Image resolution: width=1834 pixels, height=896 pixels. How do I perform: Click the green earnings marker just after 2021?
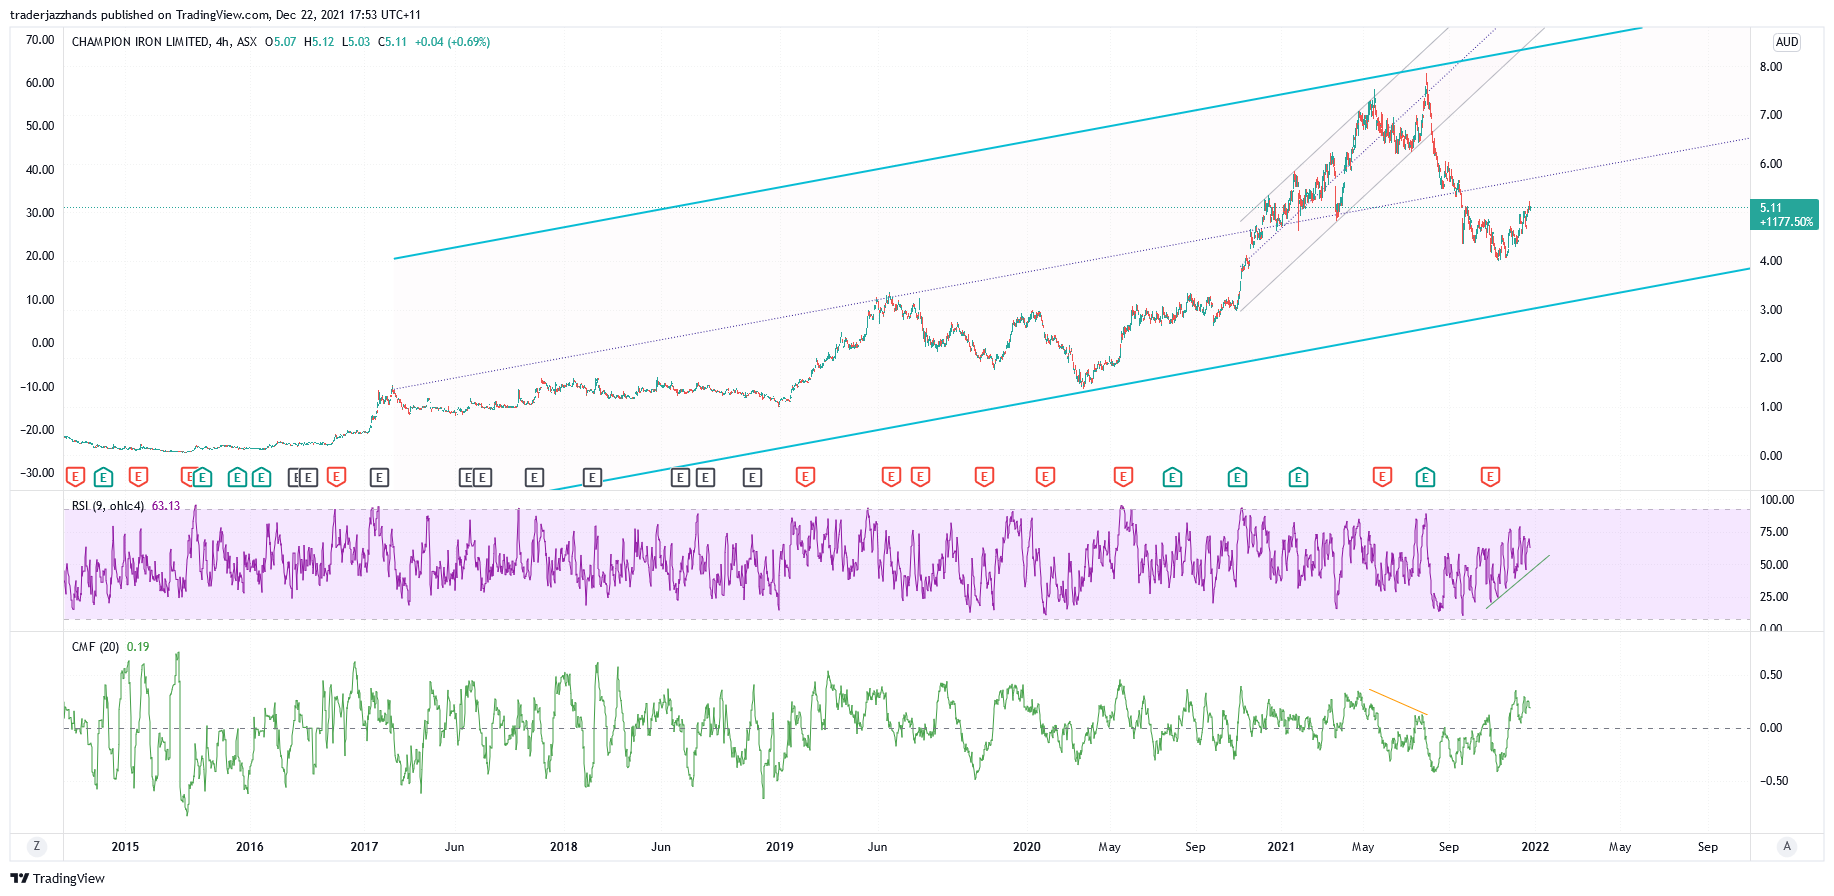(x=1298, y=477)
